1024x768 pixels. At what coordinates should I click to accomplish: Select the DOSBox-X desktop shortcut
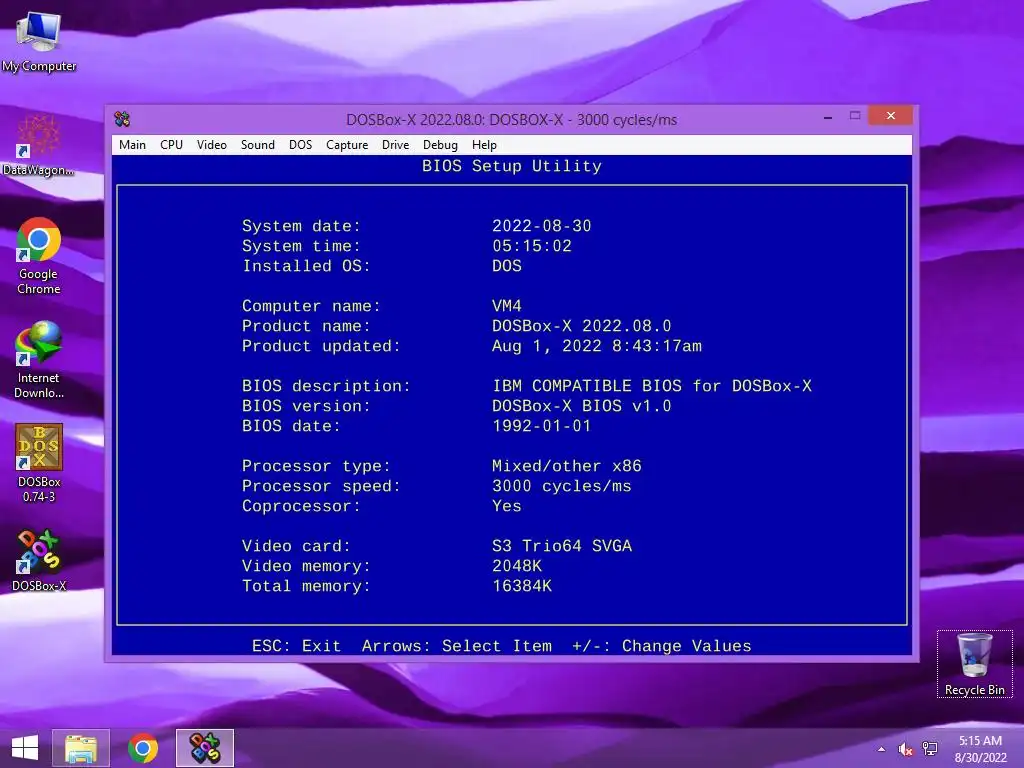(39, 561)
